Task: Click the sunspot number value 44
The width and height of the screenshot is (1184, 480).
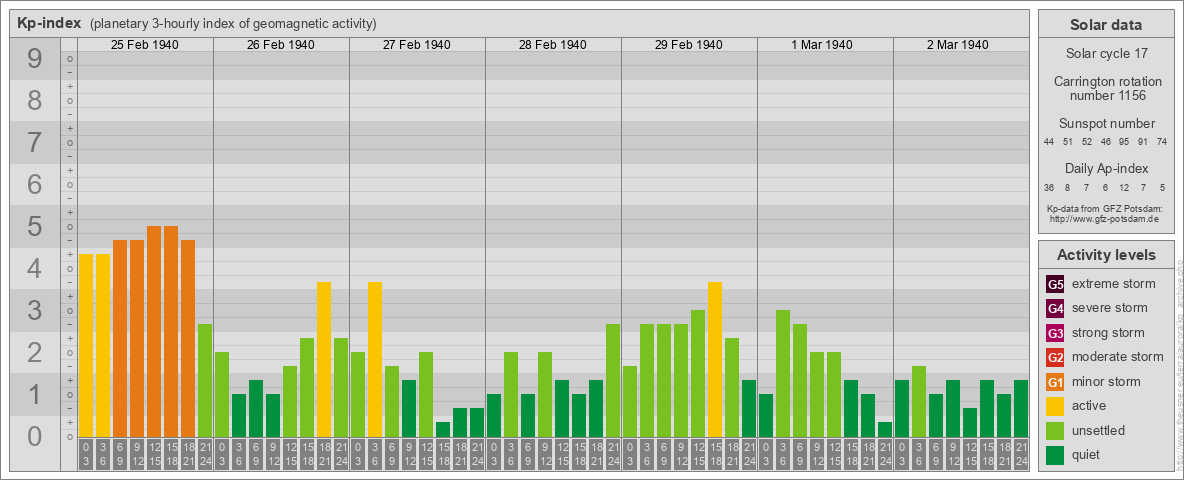Action: (1049, 142)
